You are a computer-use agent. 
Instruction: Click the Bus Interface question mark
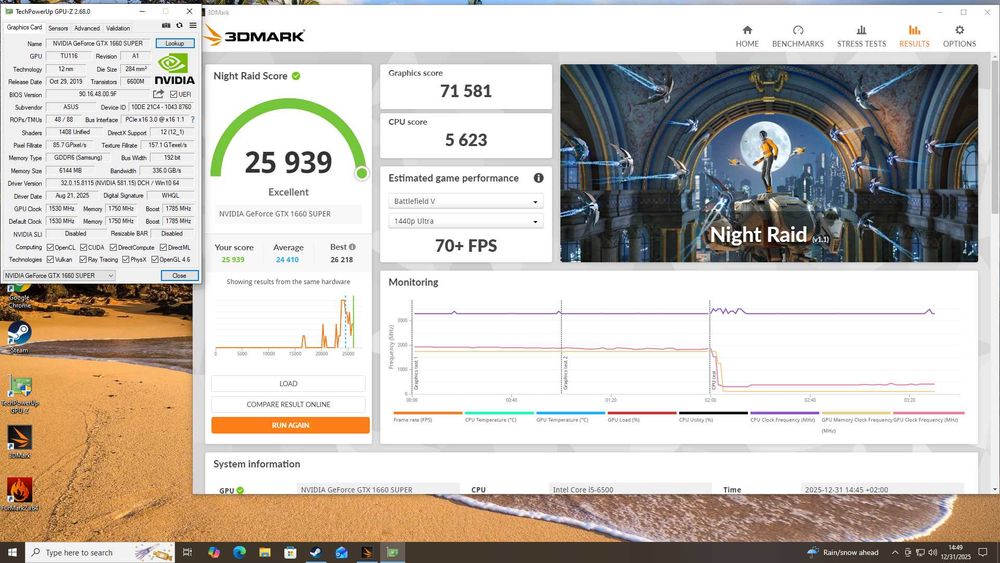pyautogui.click(x=192, y=119)
